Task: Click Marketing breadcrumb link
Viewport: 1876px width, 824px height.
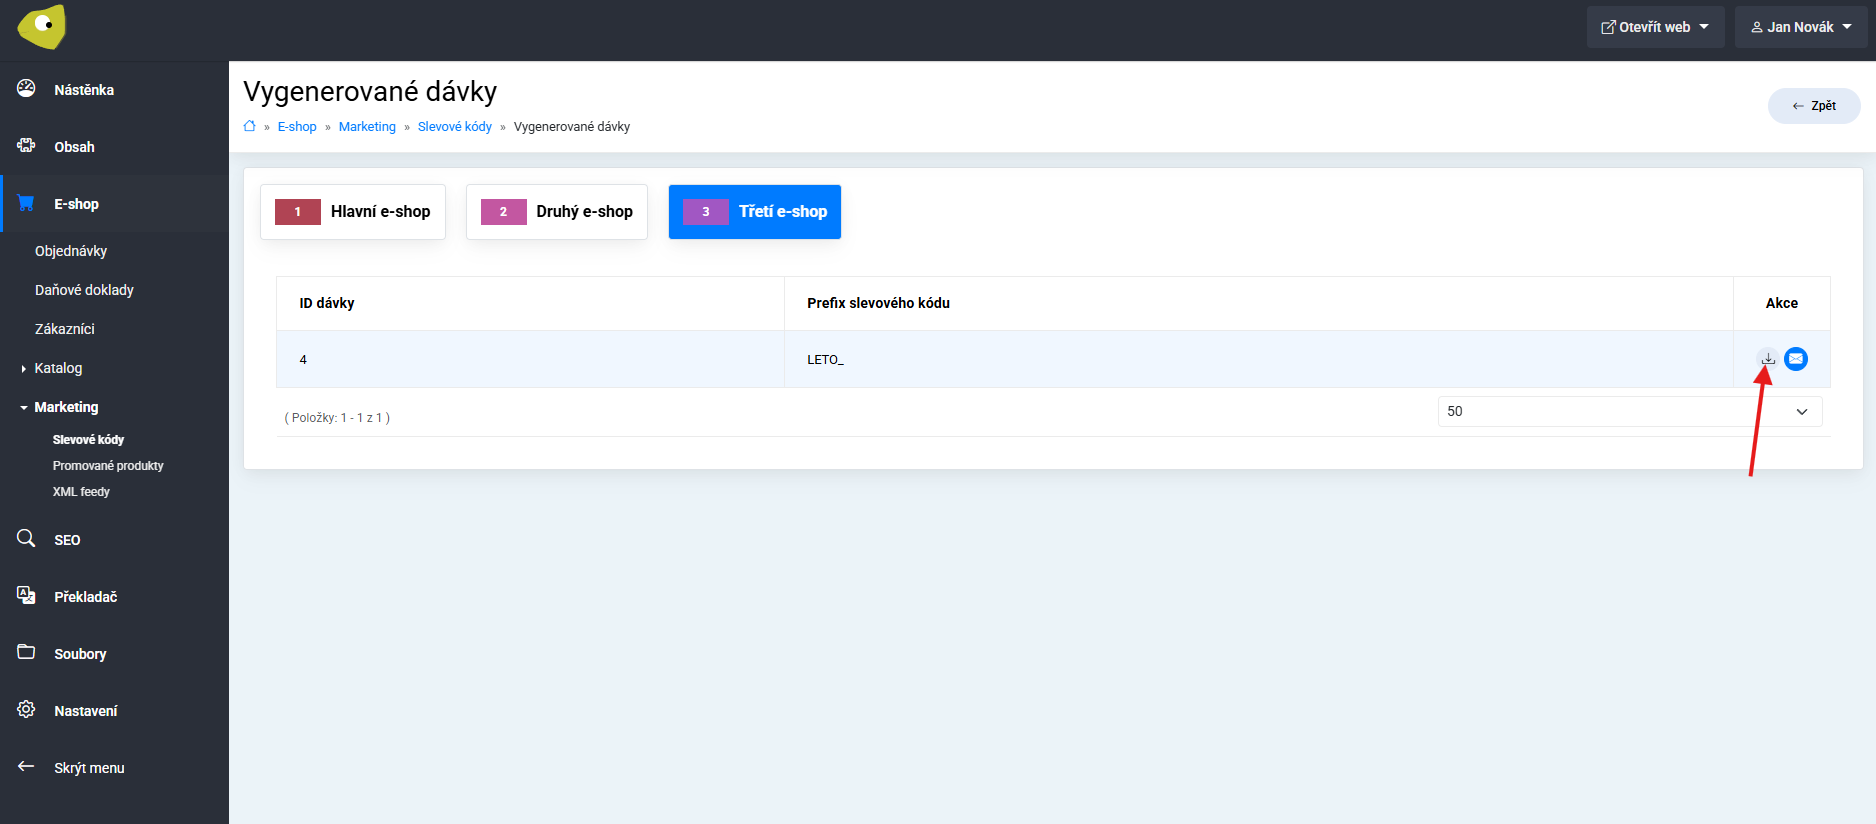Action: click(367, 127)
